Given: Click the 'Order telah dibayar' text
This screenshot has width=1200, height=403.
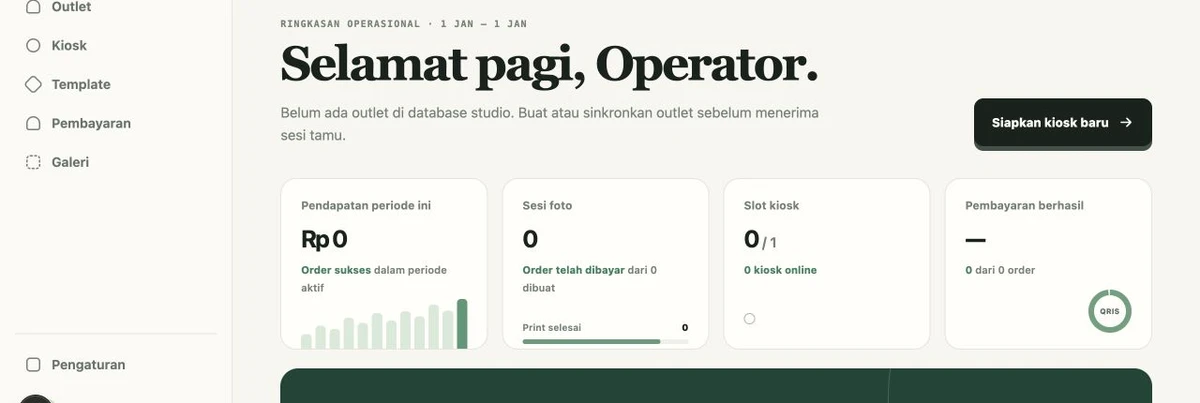Looking at the screenshot, I should 573,270.
